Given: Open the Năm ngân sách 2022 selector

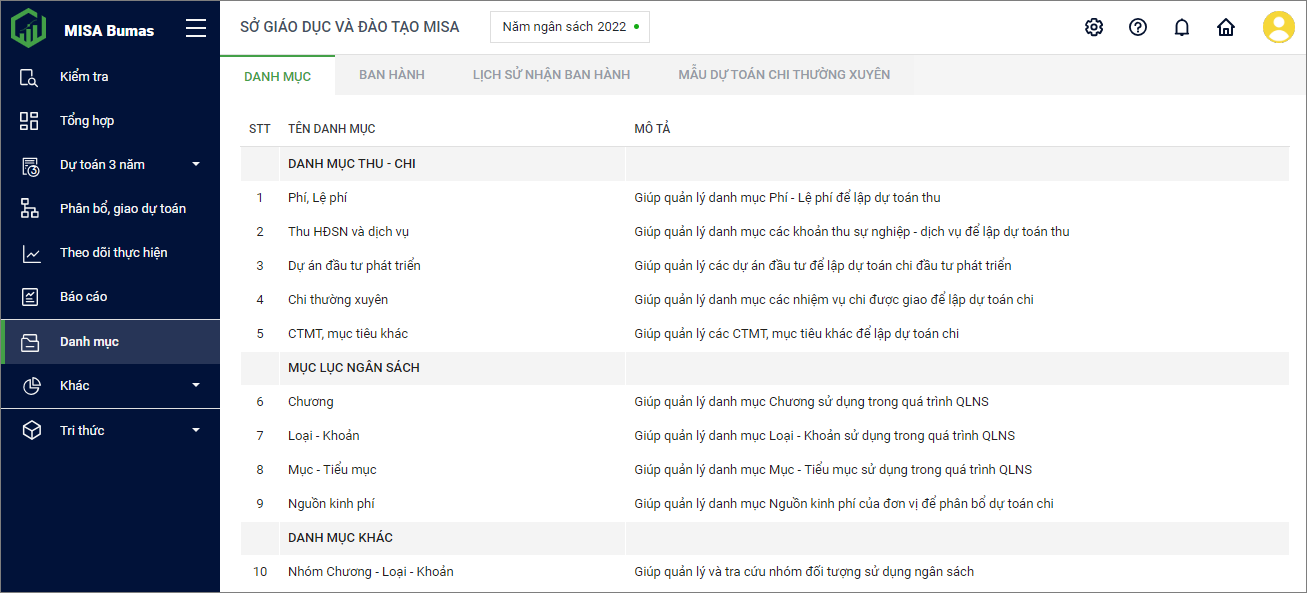Looking at the screenshot, I should tap(570, 27).
